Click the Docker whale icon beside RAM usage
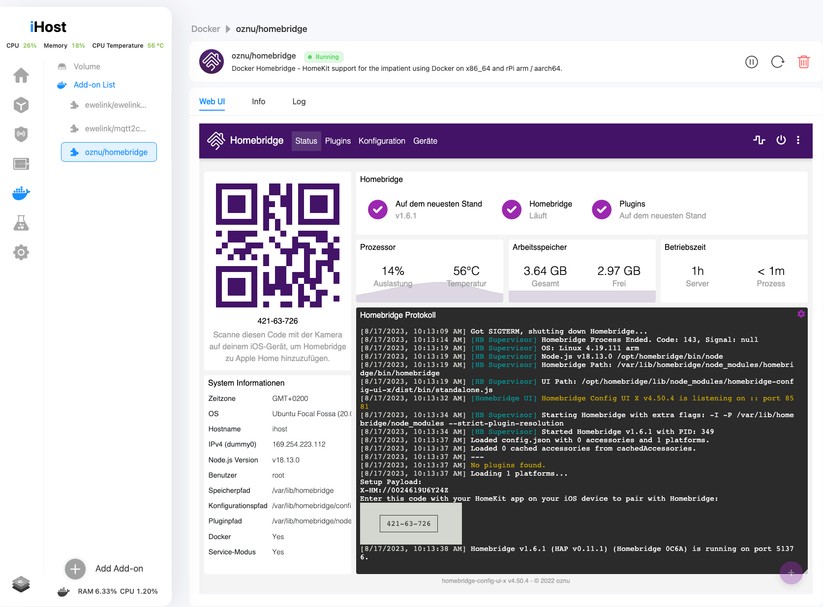Image resolution: width=823 pixels, height=607 pixels. point(63,592)
